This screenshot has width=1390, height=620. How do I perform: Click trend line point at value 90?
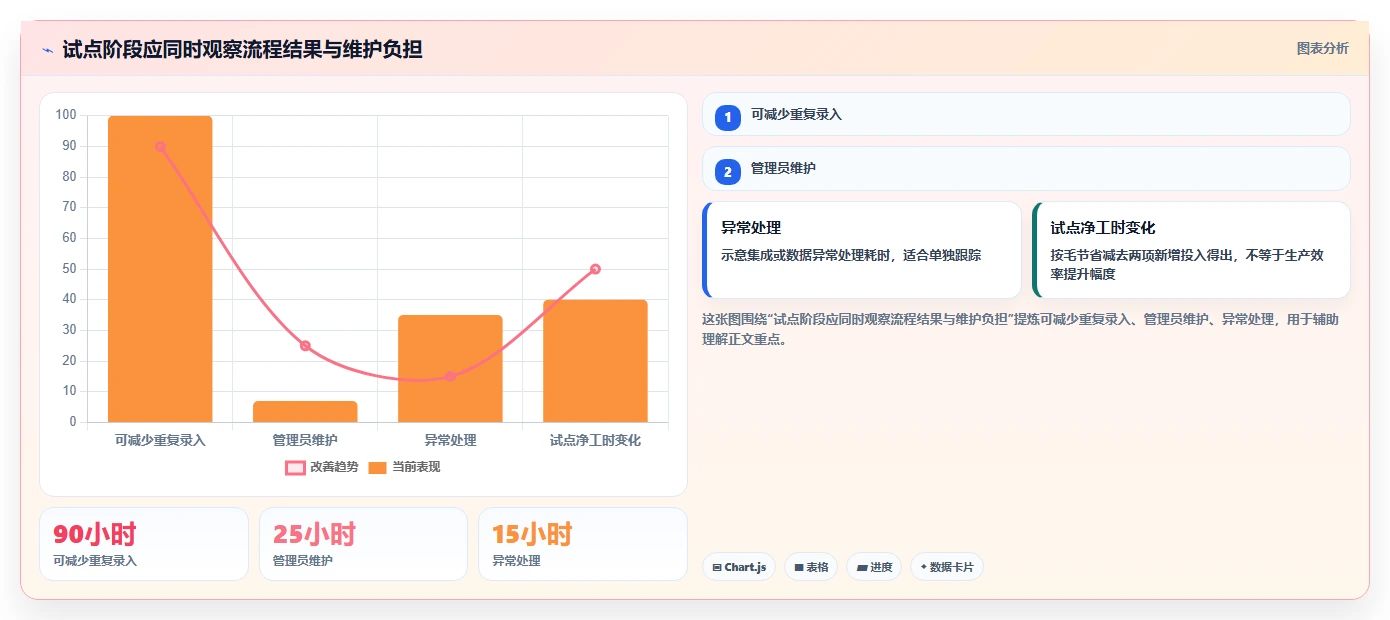pos(160,146)
